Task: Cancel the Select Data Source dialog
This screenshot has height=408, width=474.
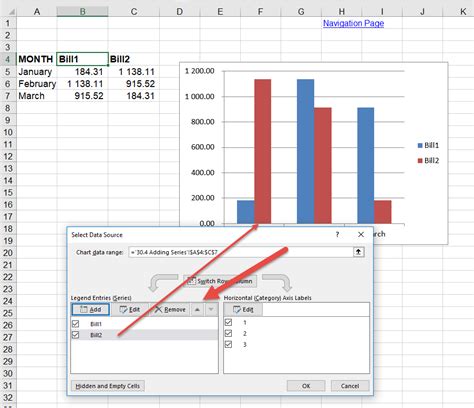Action: (350, 386)
